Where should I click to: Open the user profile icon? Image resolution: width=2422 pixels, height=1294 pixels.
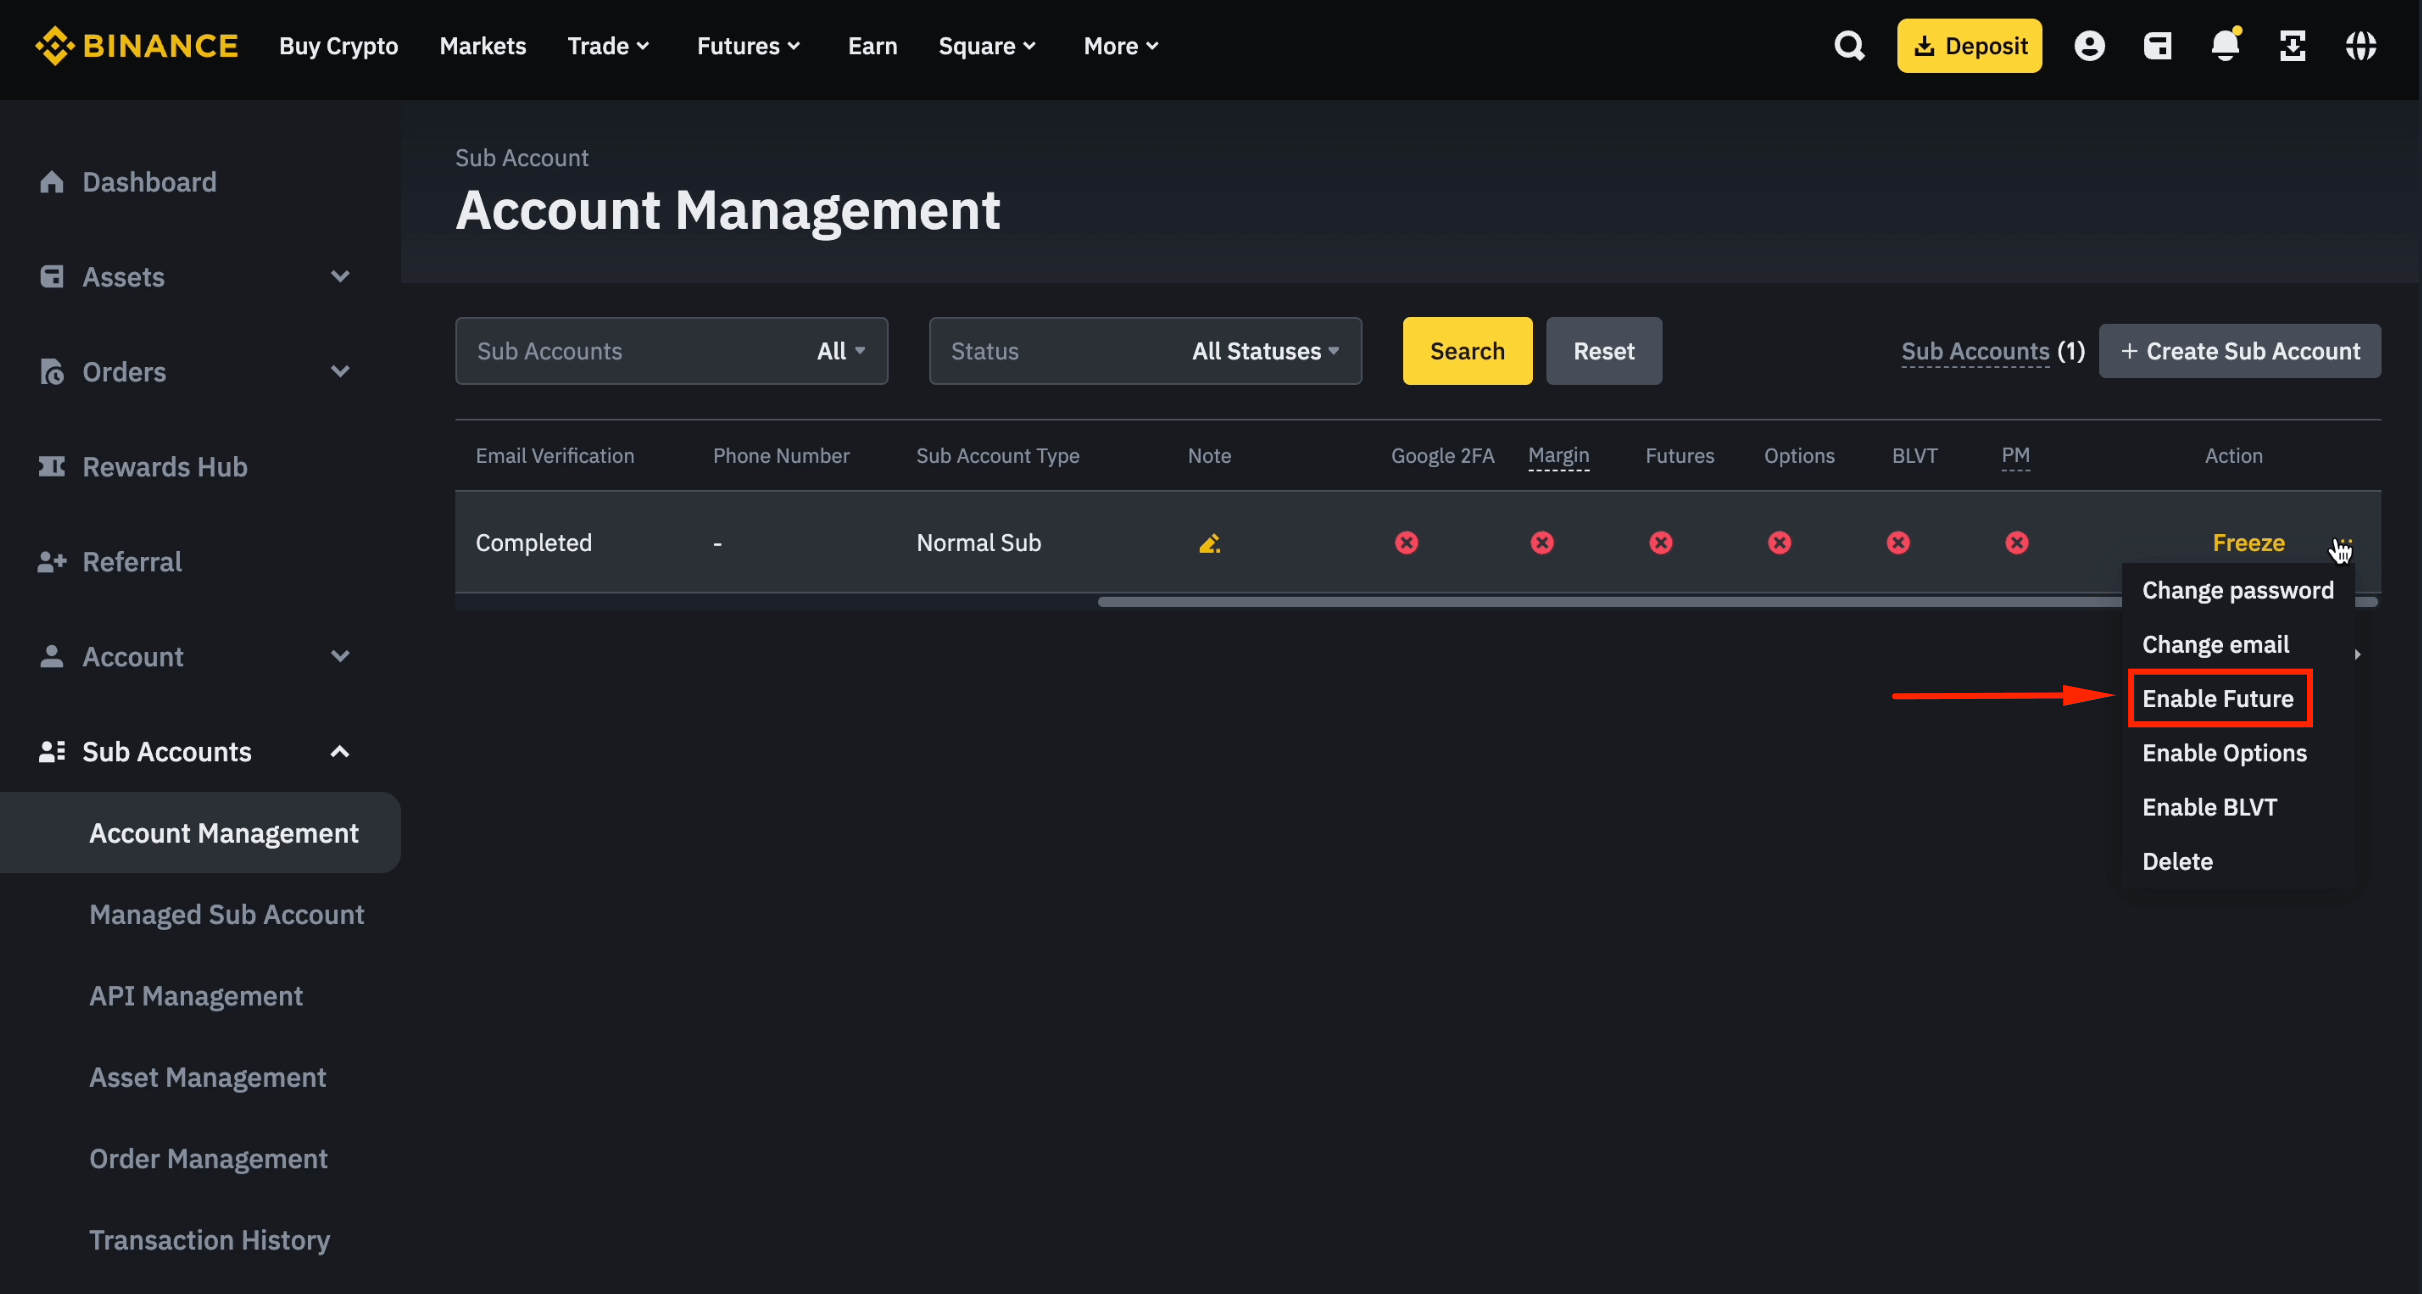click(2089, 46)
